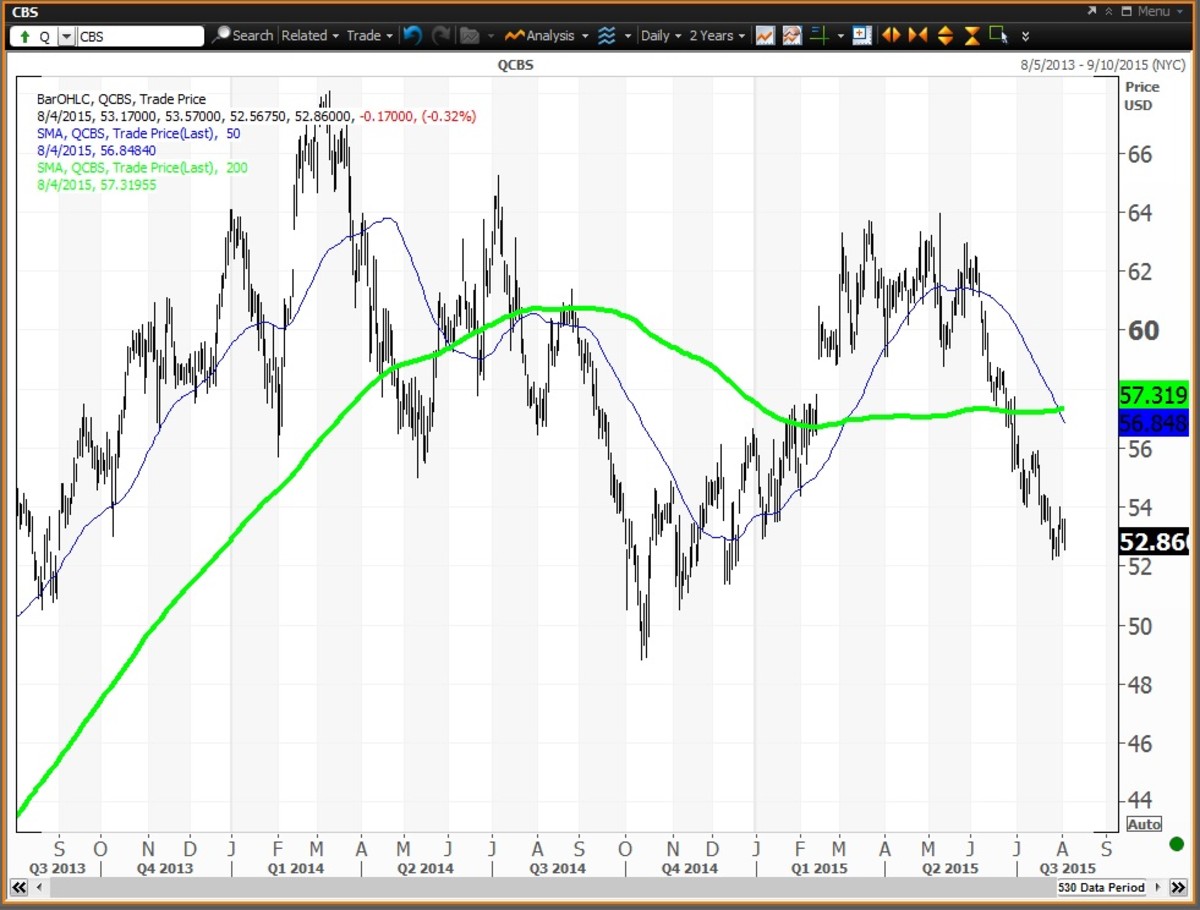This screenshot has width=1200, height=910.
Task: Click the expand horizontally orange arrows icon
Action: 890,35
